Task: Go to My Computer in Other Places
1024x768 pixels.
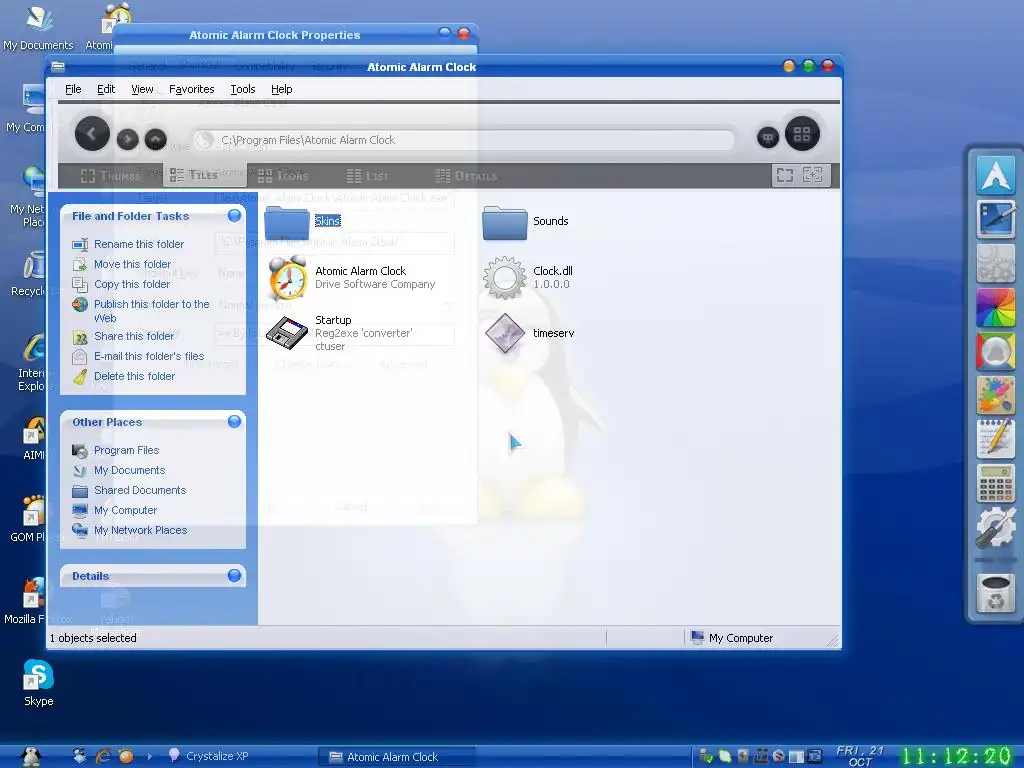Action: (125, 510)
